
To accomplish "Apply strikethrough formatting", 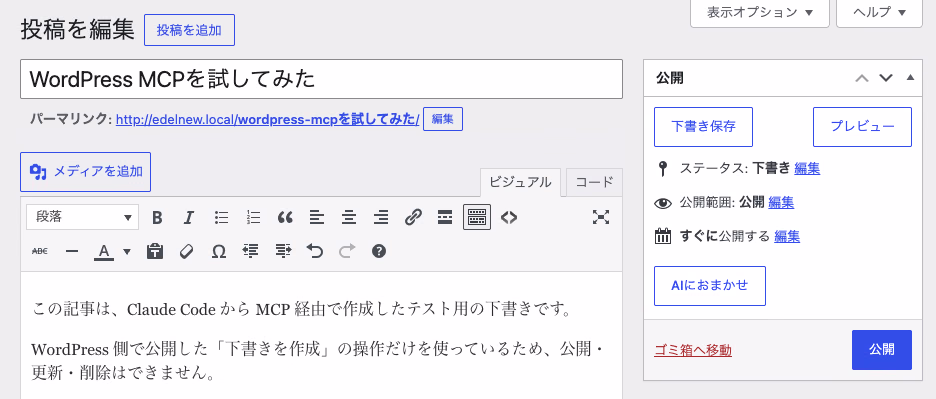I will tap(39, 251).
